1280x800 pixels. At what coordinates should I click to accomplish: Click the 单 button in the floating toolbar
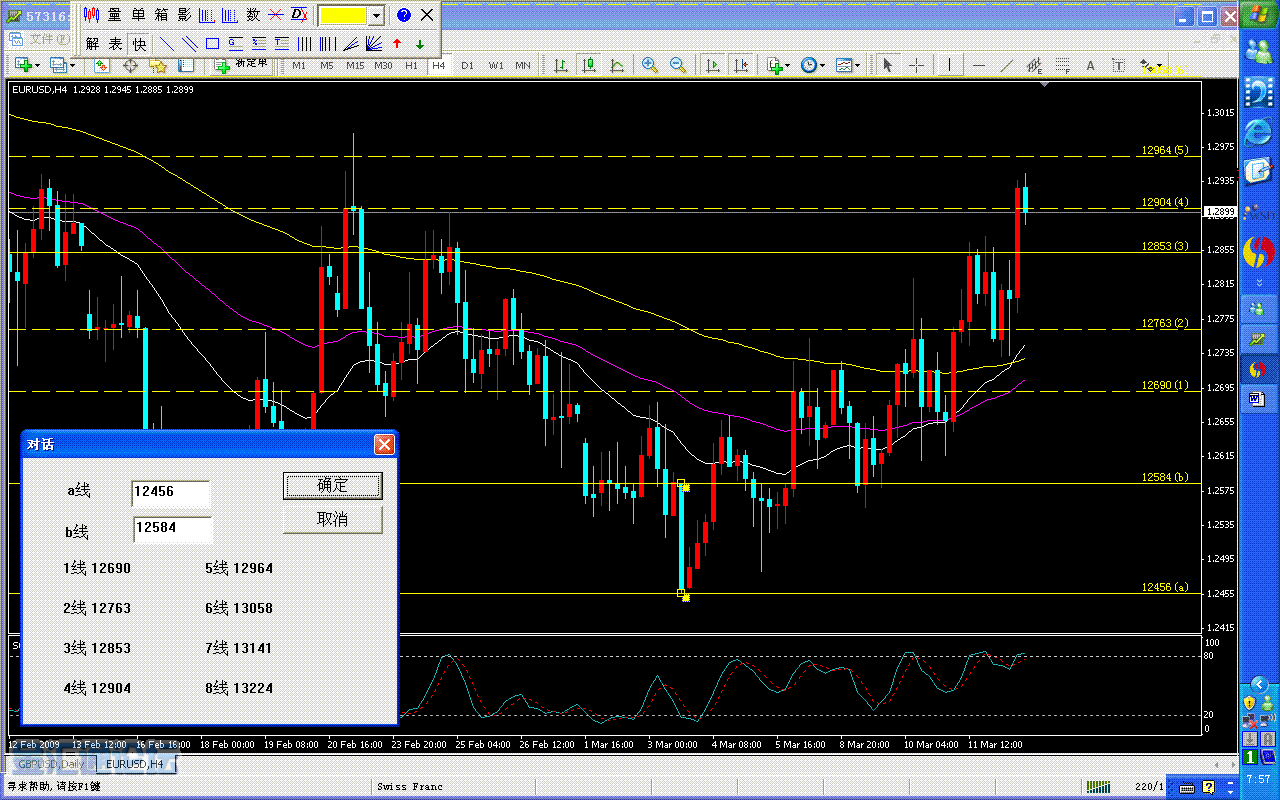coord(138,15)
